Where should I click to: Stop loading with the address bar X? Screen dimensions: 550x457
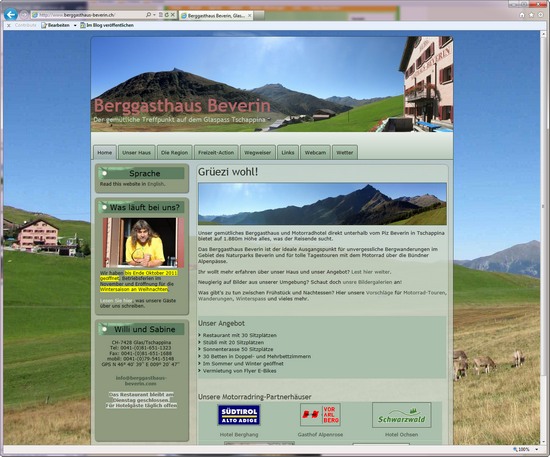[x=173, y=15]
